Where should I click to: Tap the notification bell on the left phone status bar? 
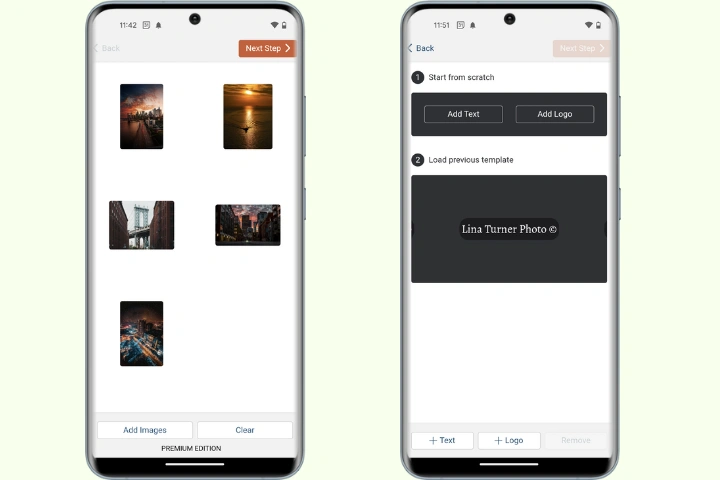tap(158, 25)
